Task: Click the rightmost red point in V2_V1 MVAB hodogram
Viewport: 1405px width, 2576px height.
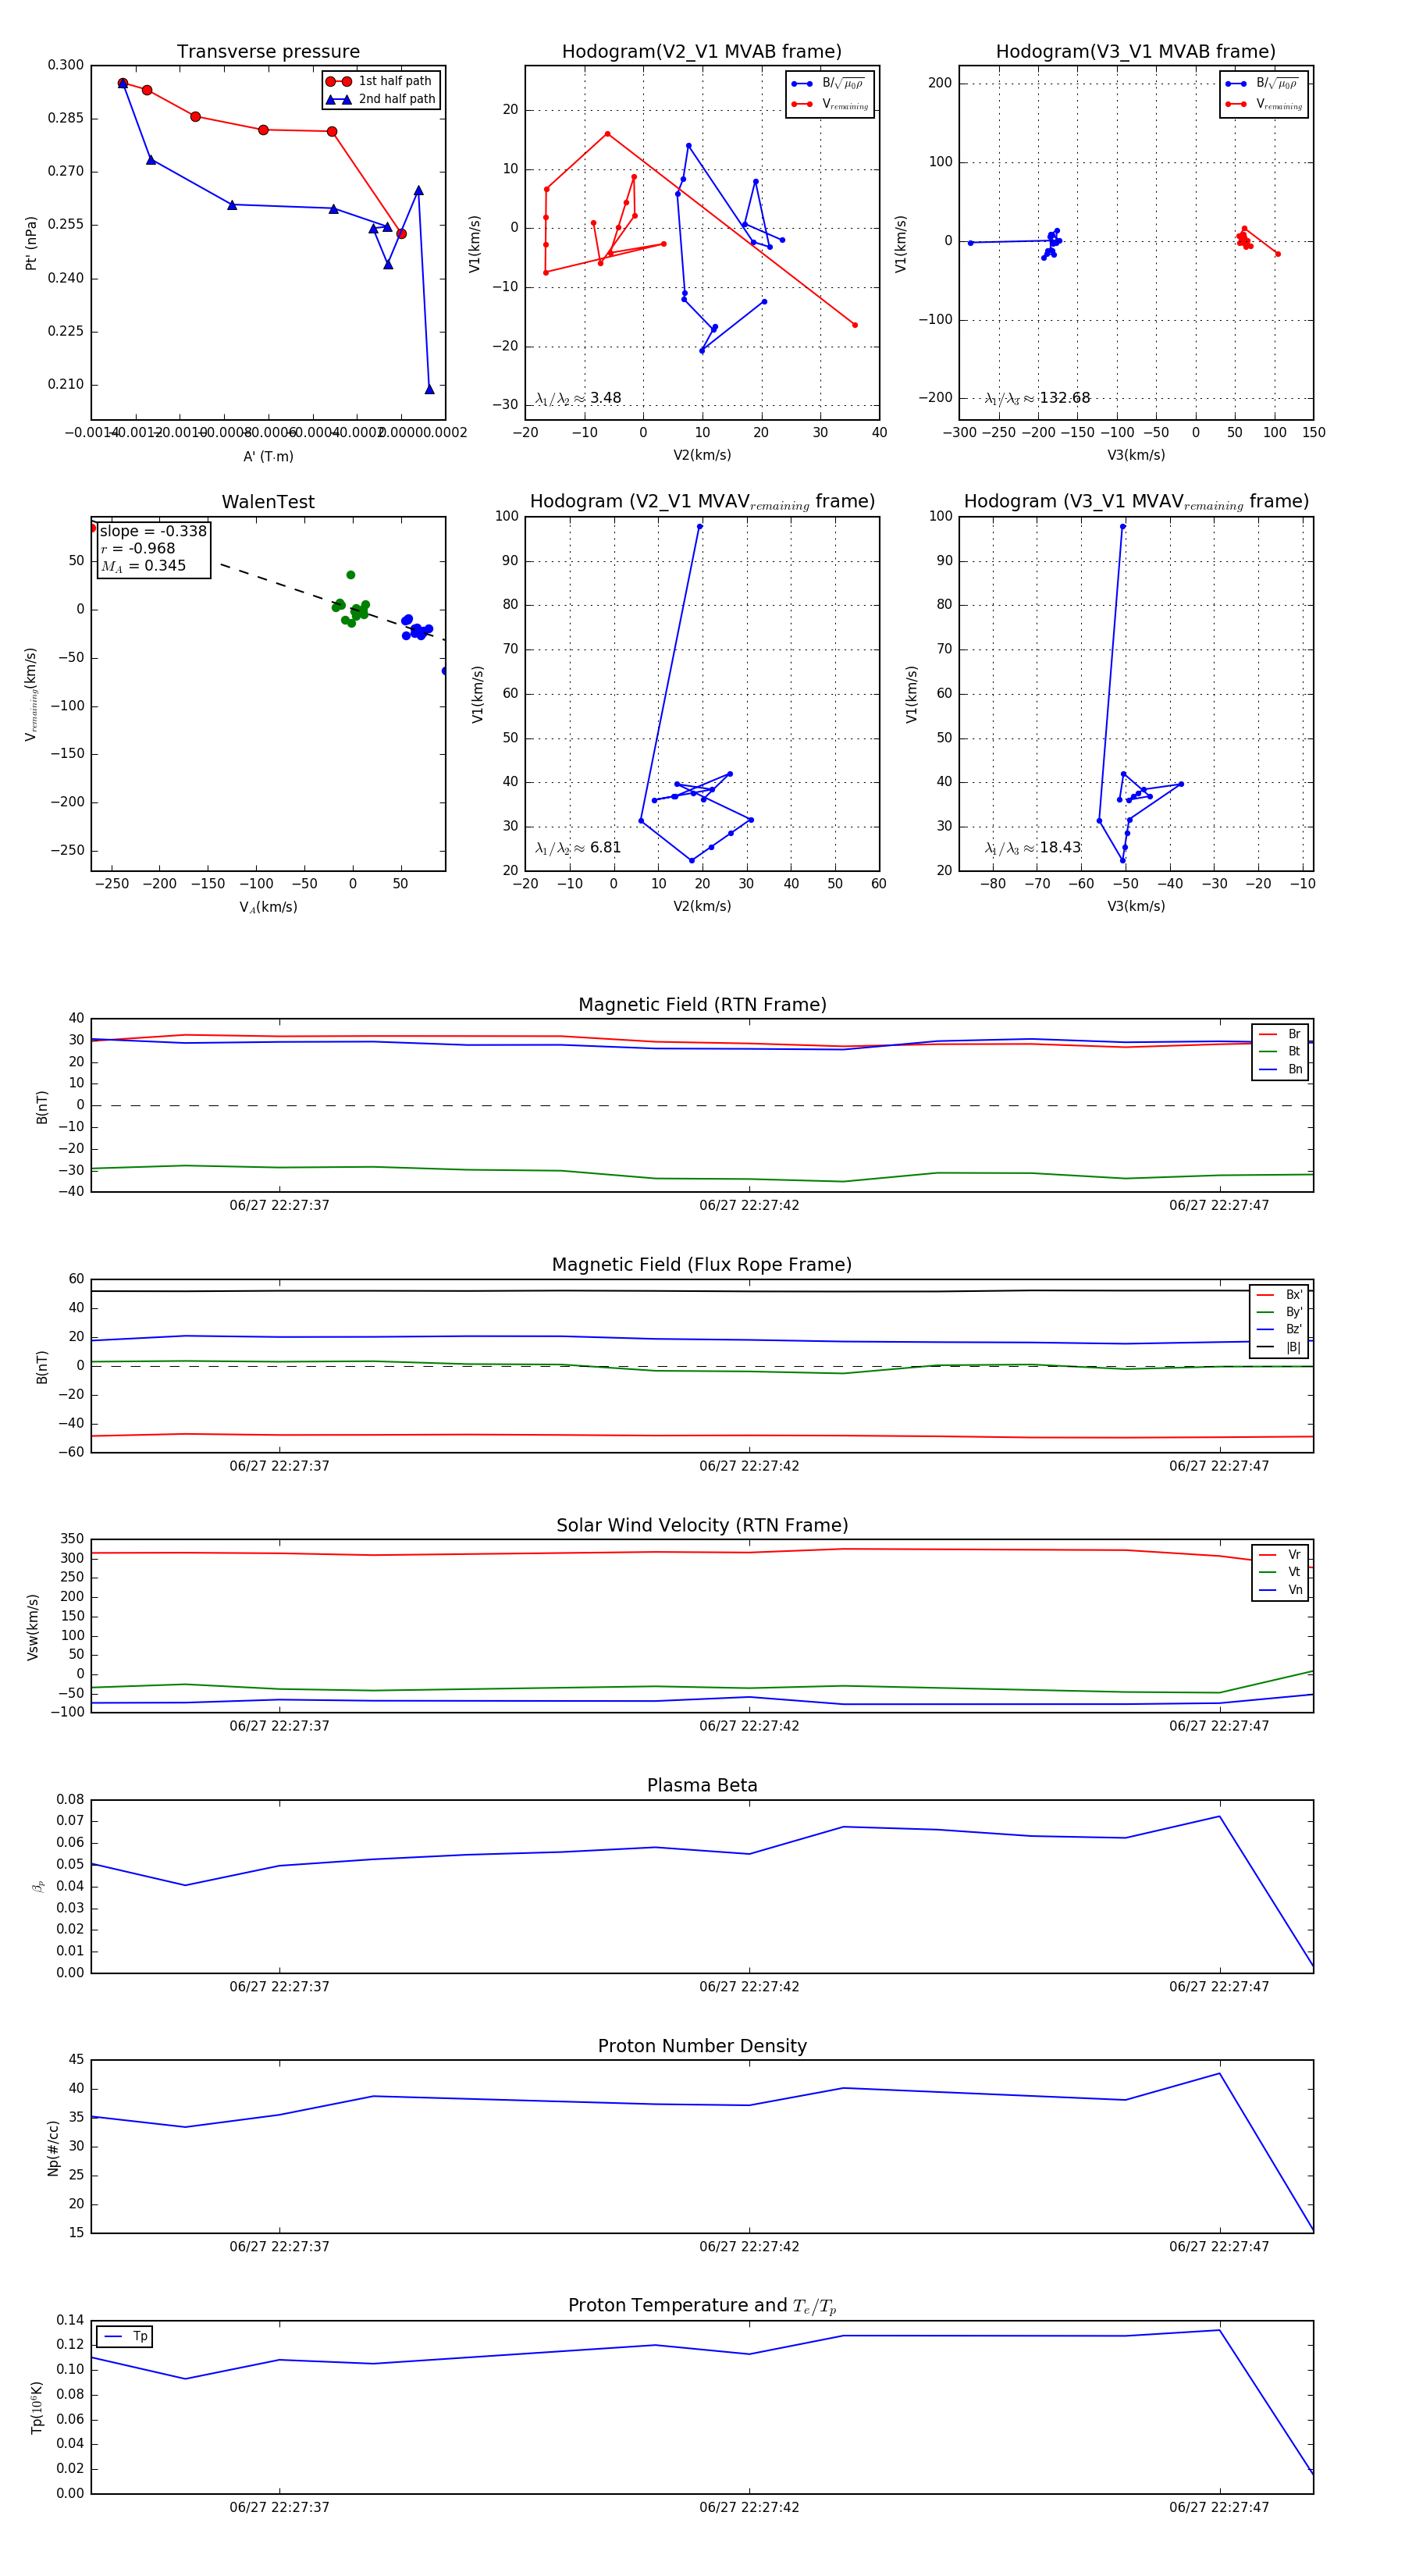Action: click(855, 325)
